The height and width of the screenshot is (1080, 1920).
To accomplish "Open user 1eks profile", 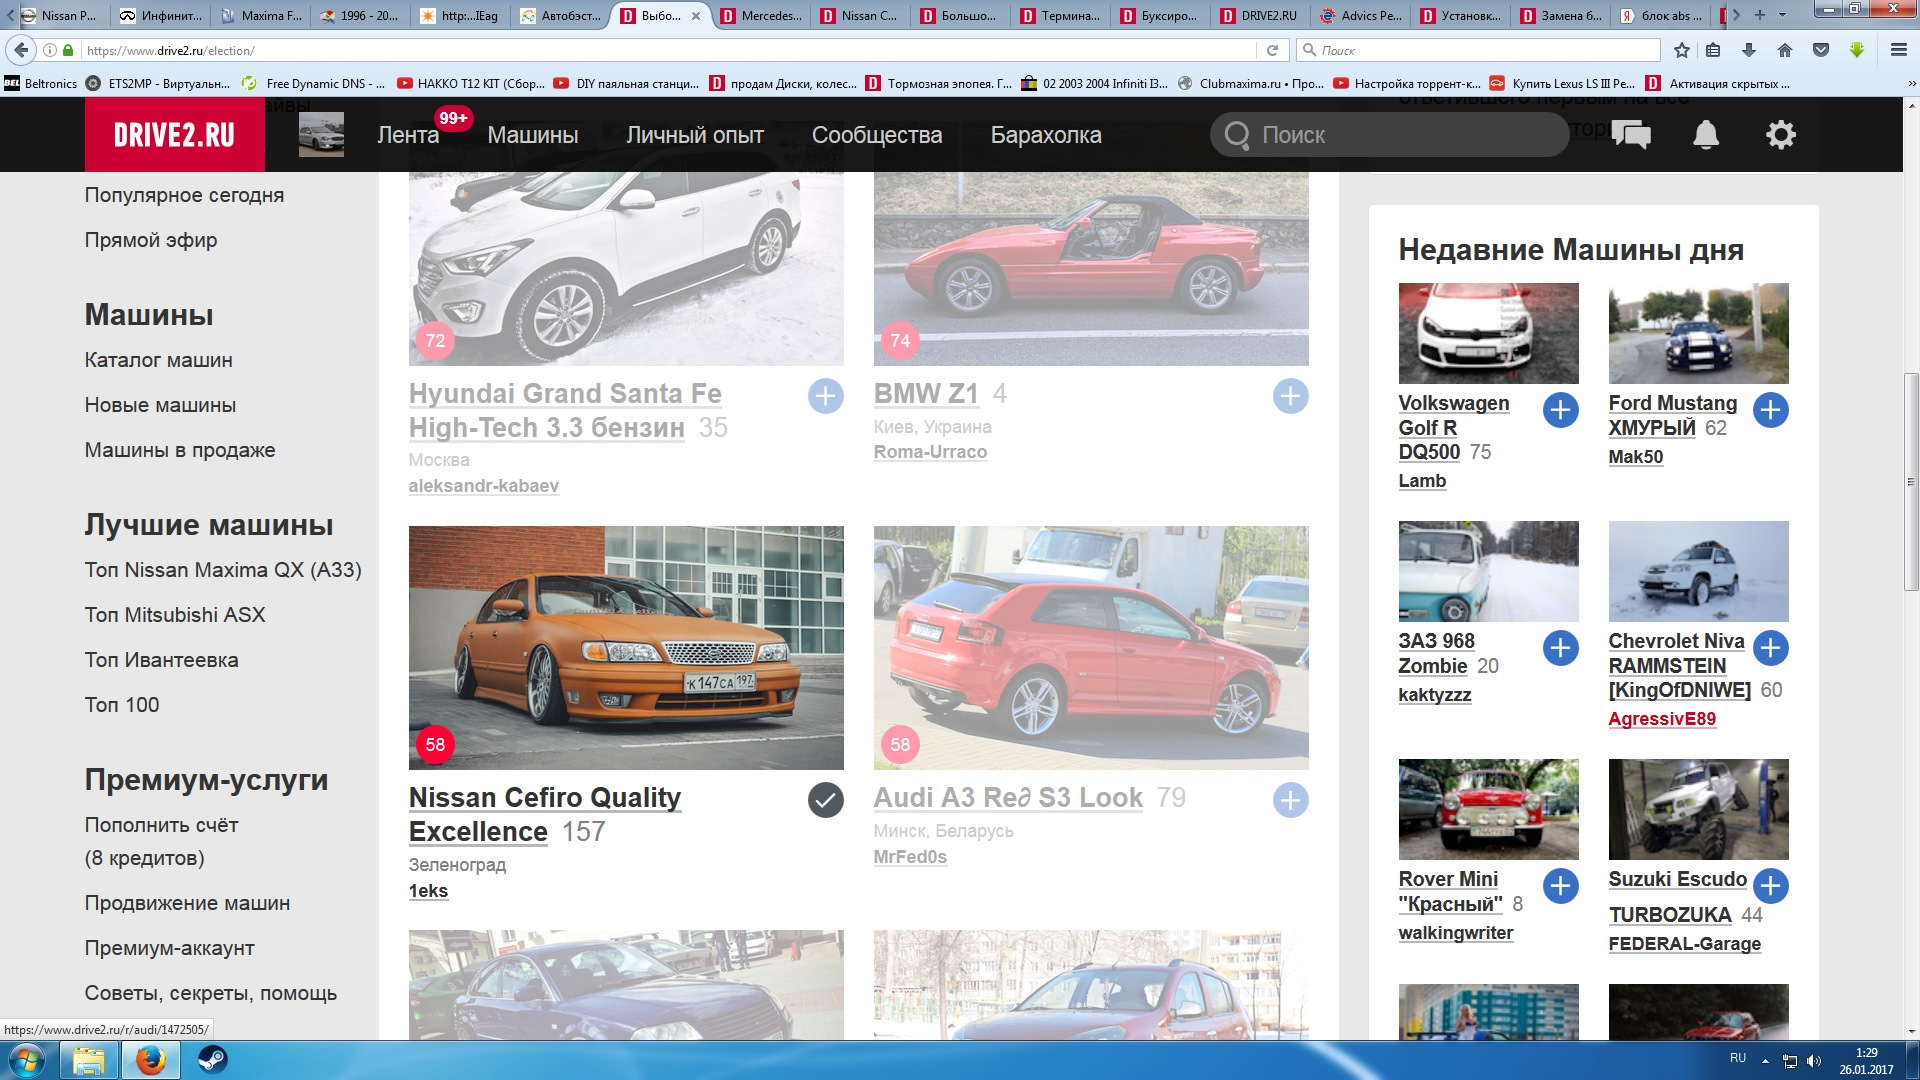I will pos(428,891).
